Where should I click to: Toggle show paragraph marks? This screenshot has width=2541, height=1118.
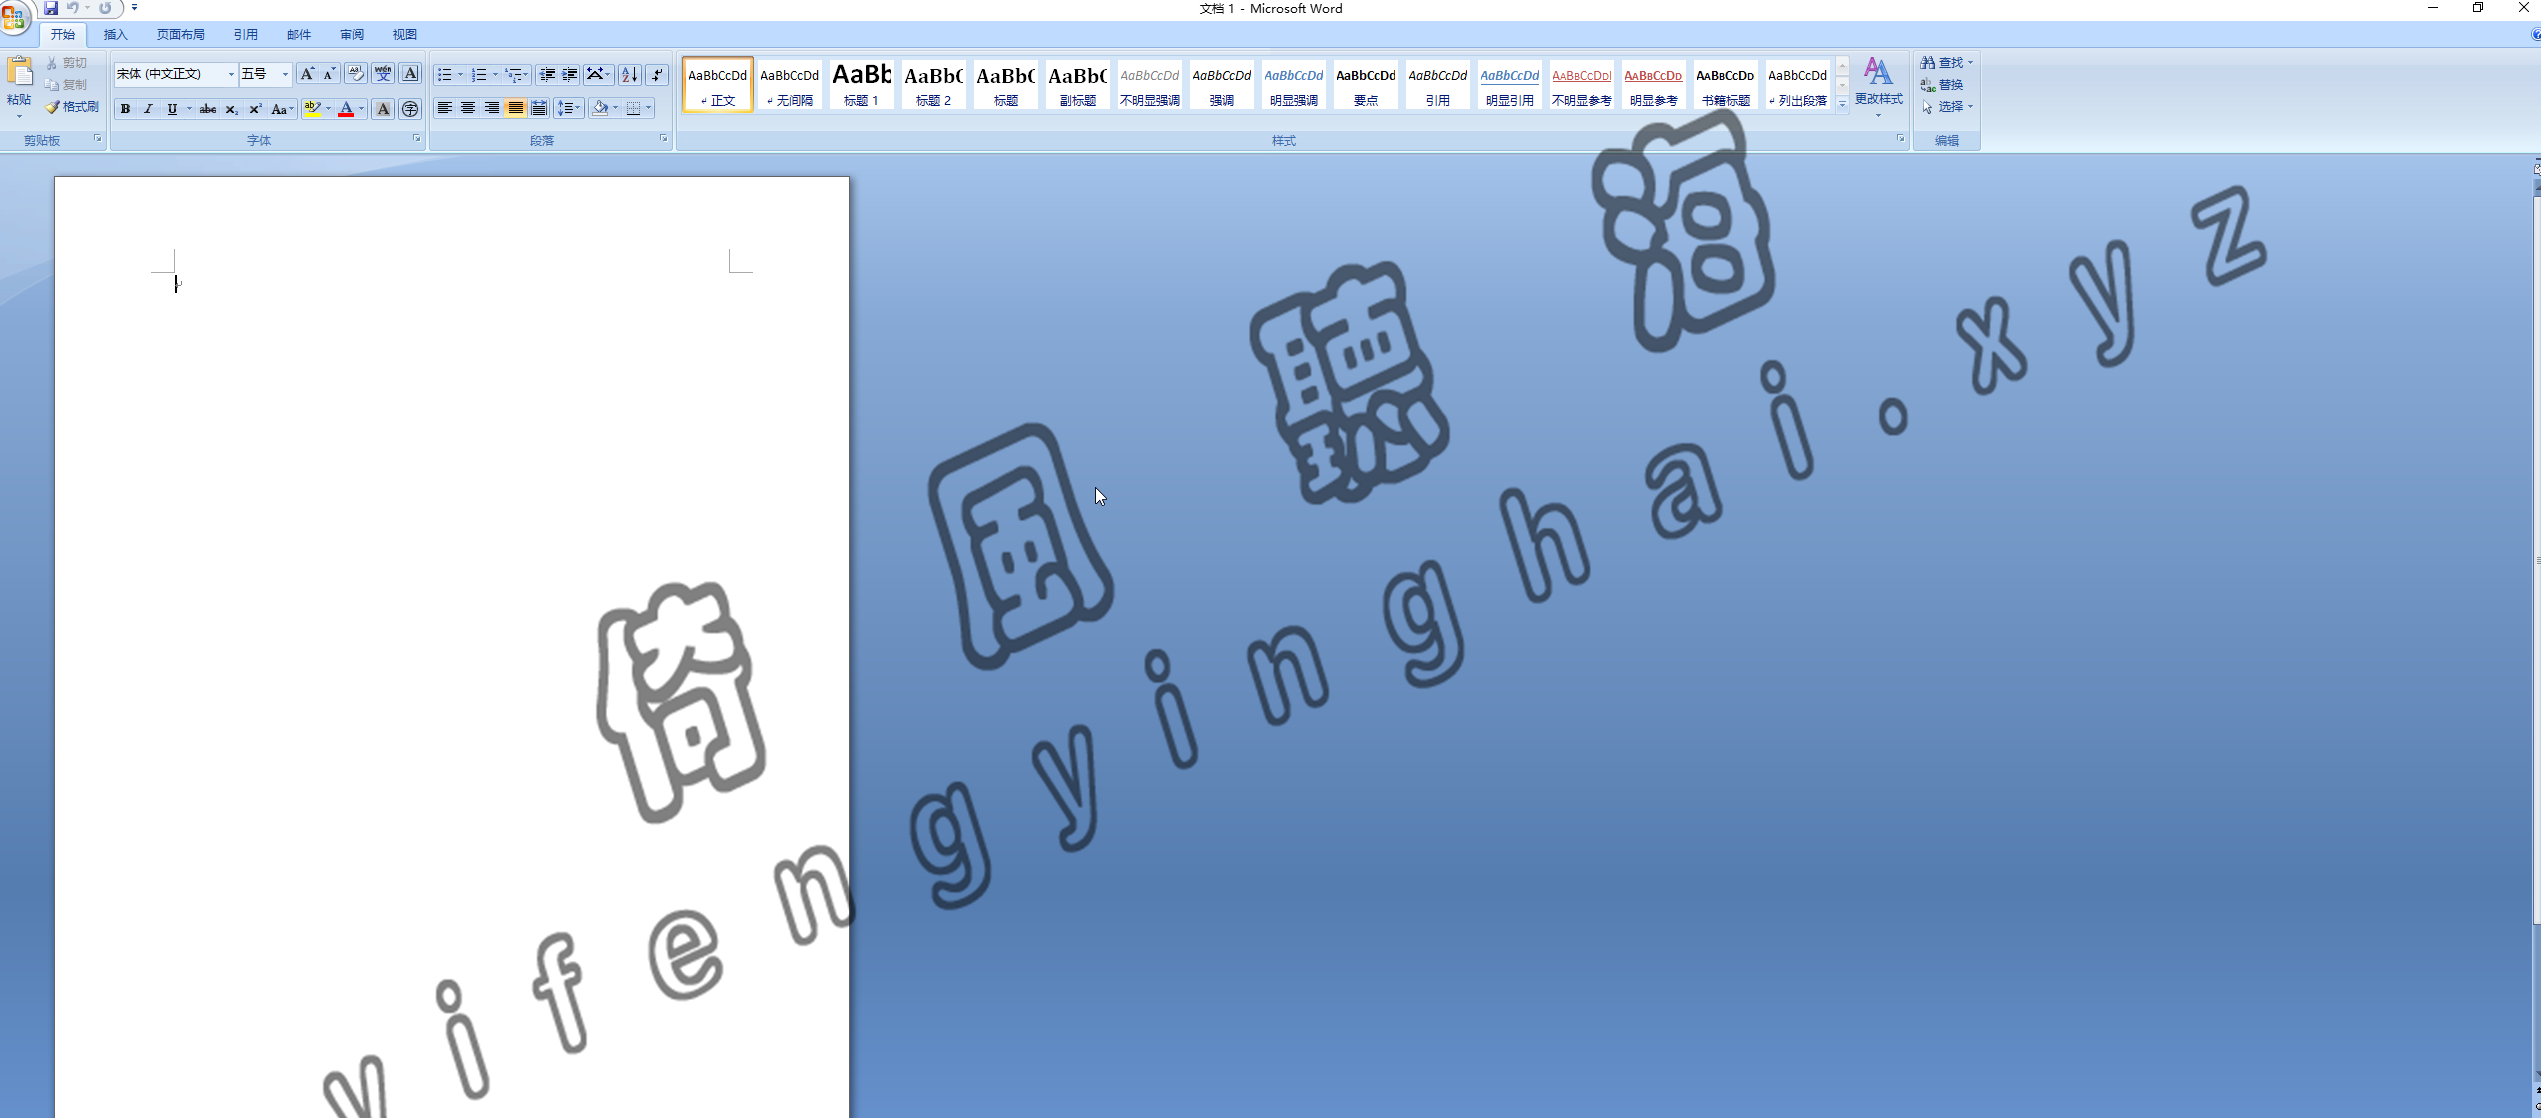coord(657,75)
